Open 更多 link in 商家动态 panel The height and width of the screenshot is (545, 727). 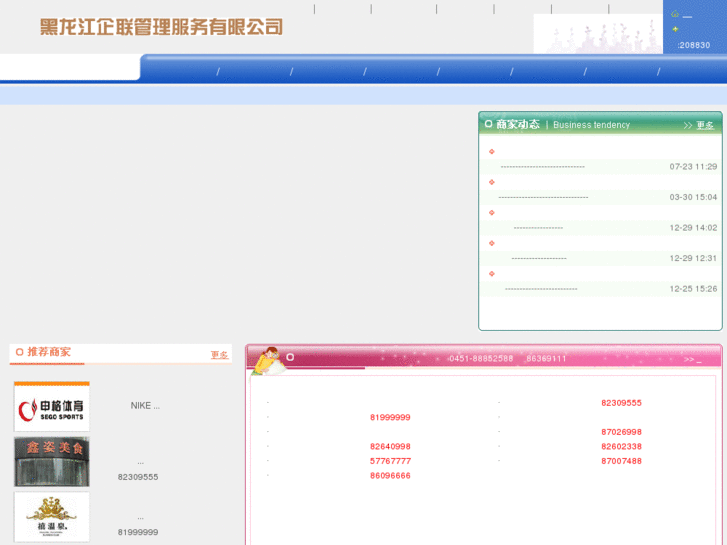705,126
